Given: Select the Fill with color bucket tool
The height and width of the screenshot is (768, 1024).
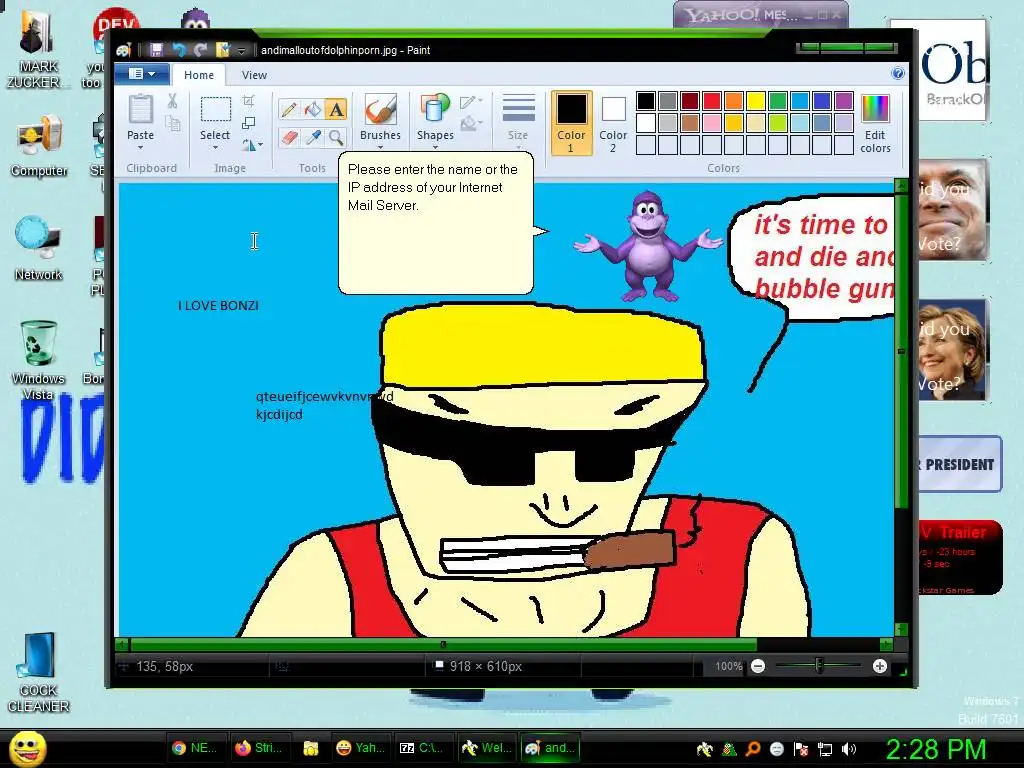Looking at the screenshot, I should tap(312, 109).
